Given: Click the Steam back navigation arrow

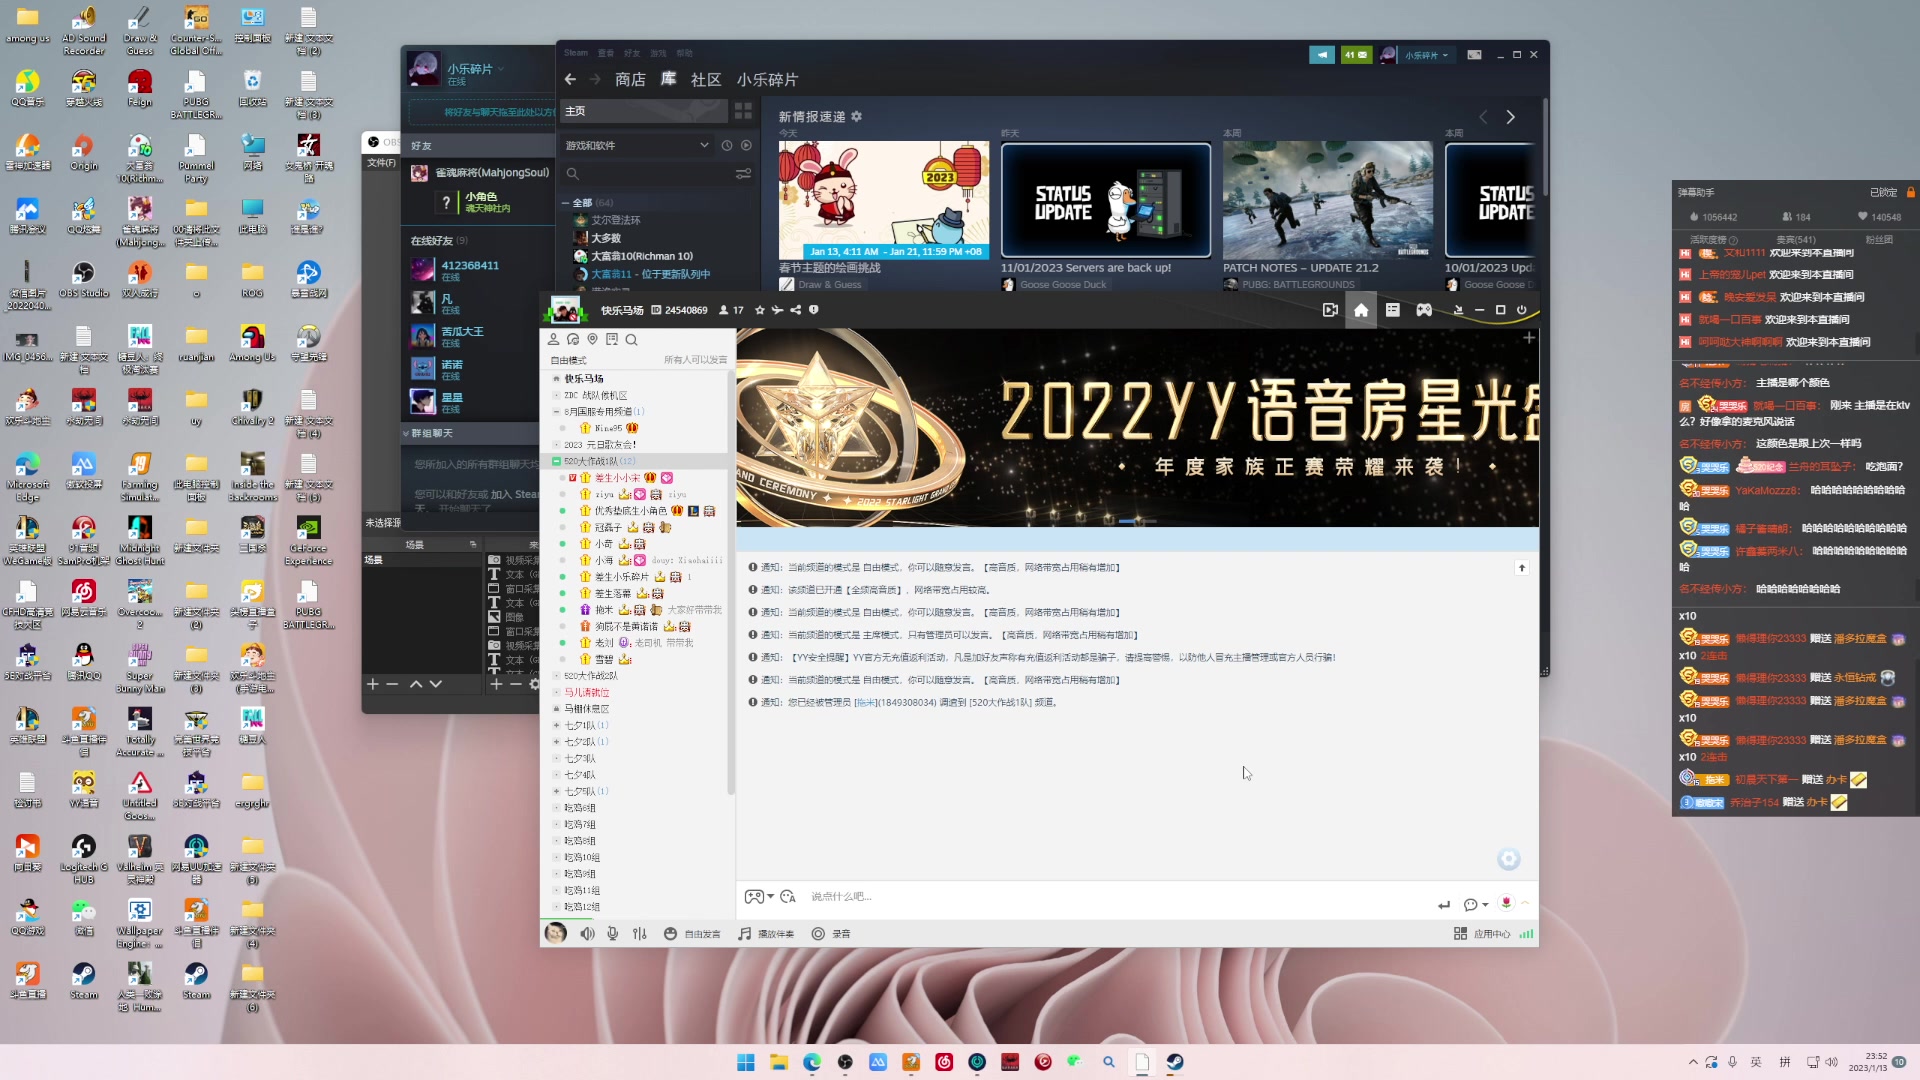Looking at the screenshot, I should pos(570,79).
